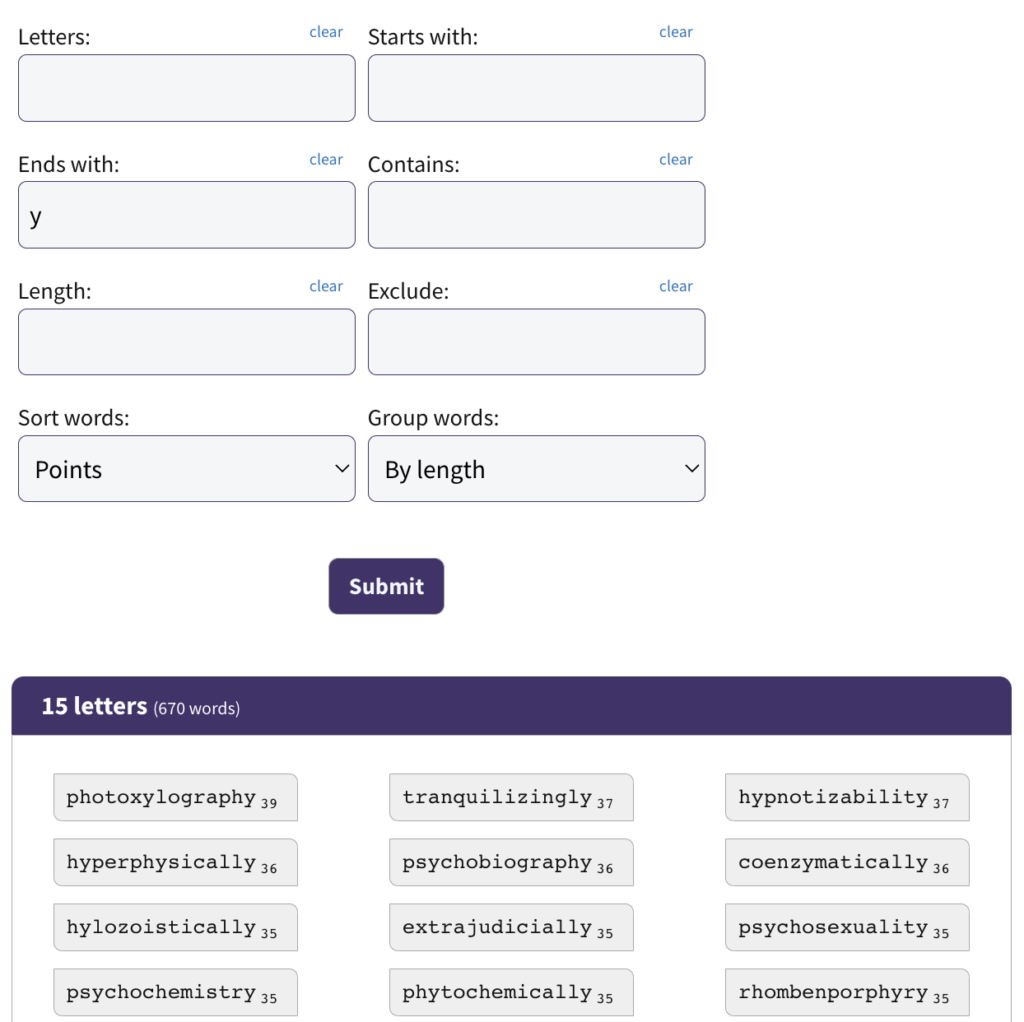Open the word psychochemistry

point(175,992)
